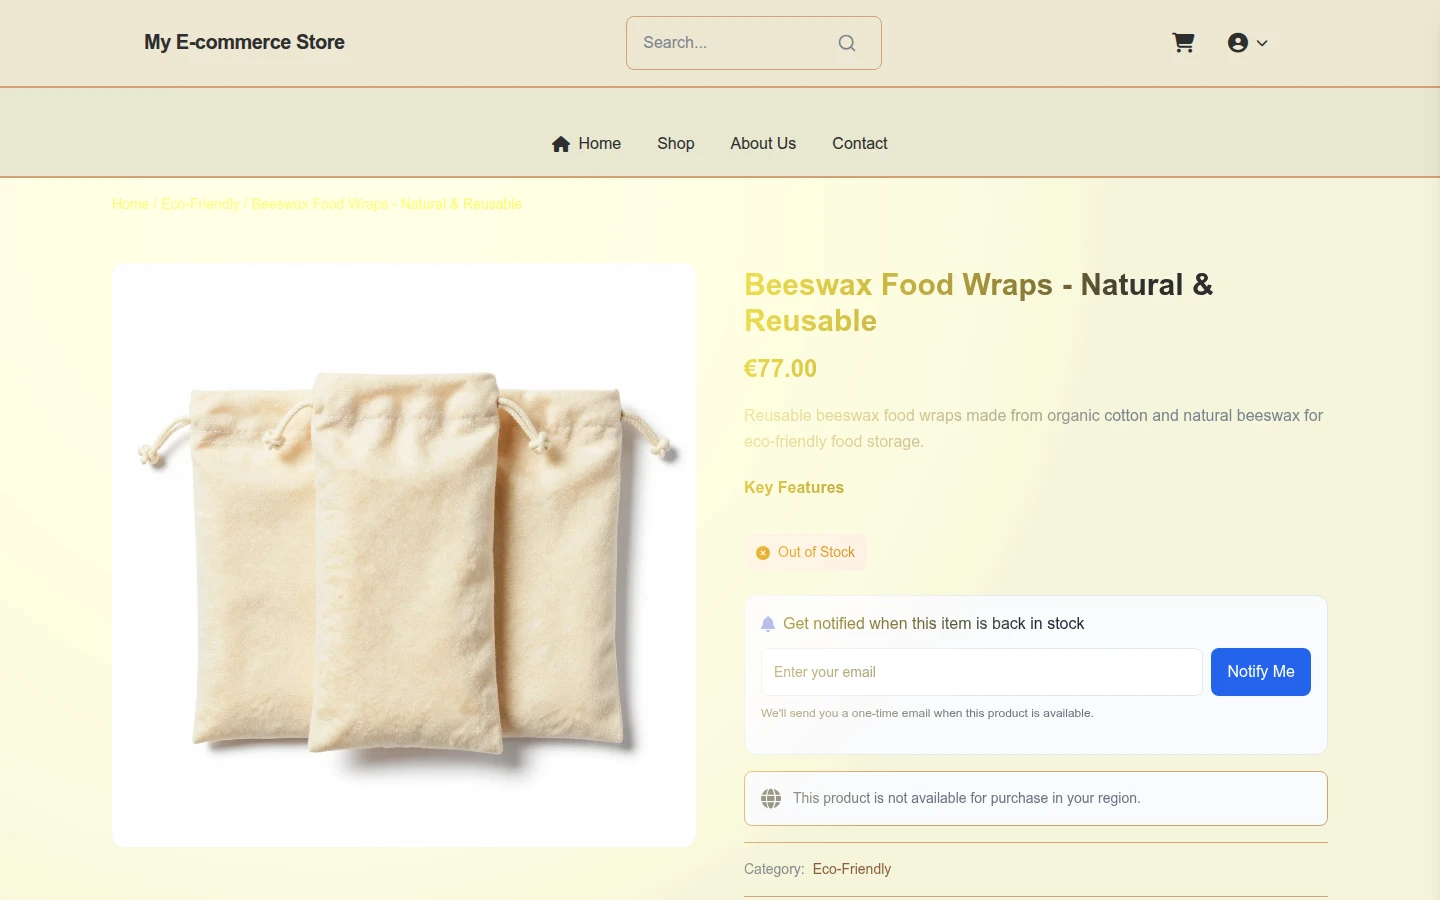
Task: Open the Eco-Friendly breadcrumb link
Action: click(200, 204)
